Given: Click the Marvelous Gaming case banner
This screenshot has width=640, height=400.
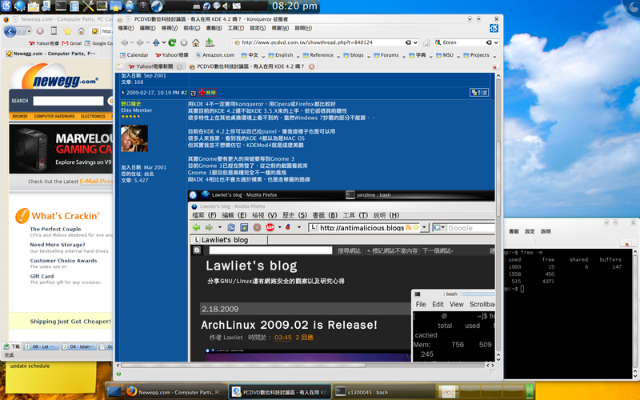Looking at the screenshot, I should coord(61,149).
